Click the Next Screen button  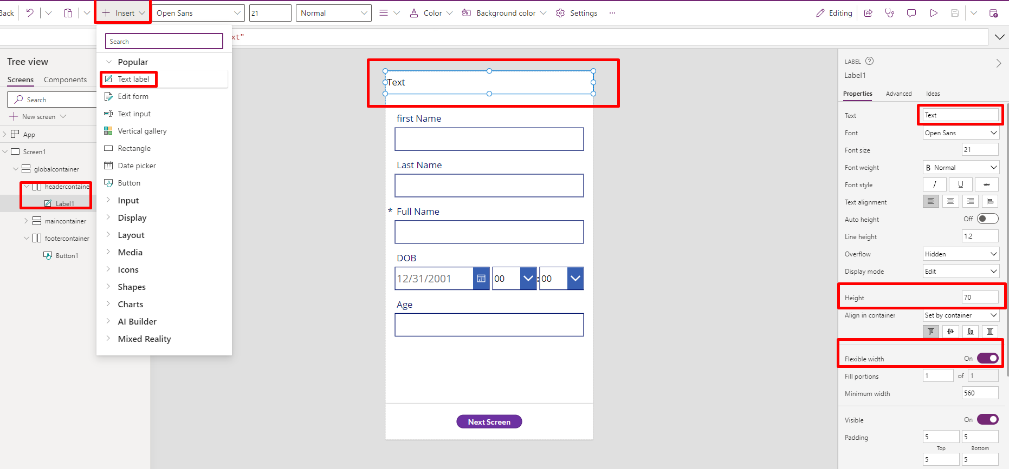coord(489,422)
